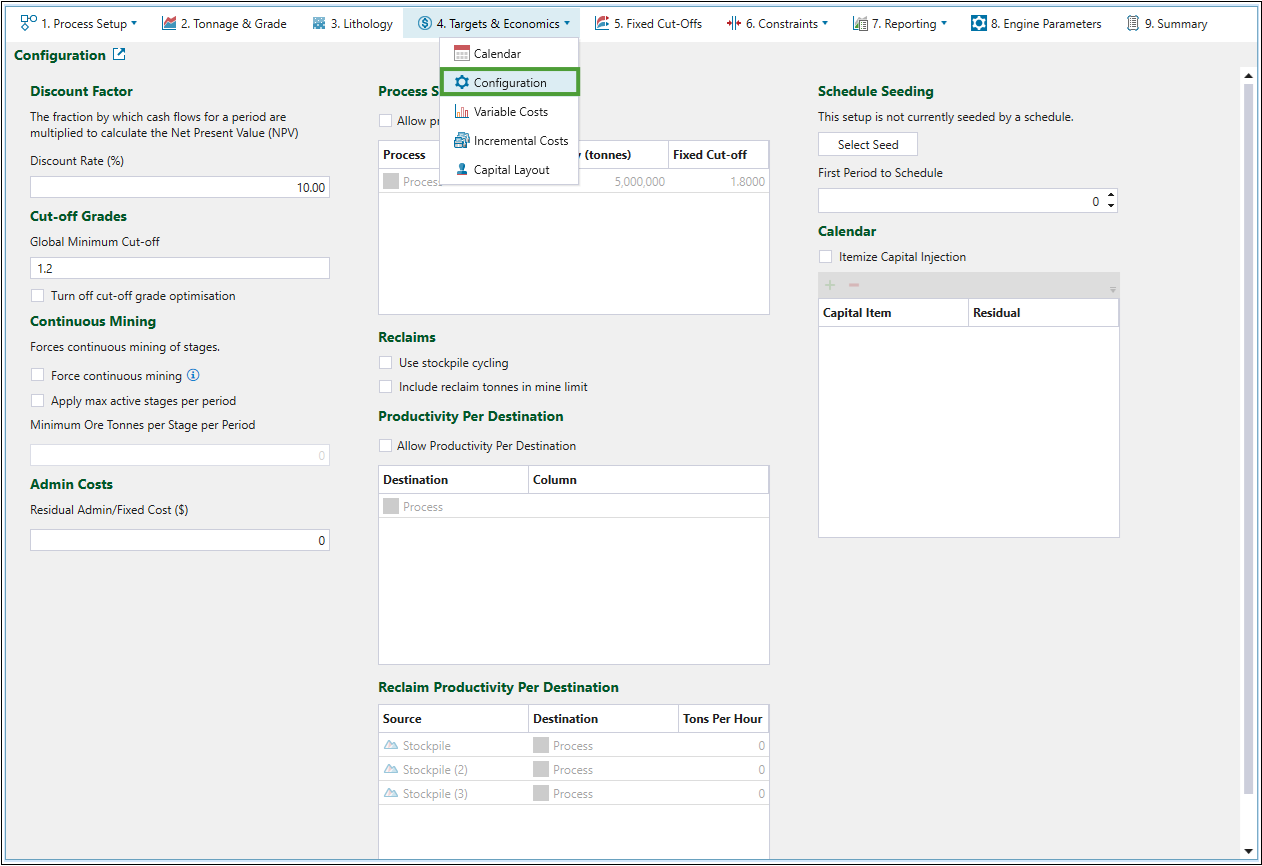Click the green plus icon above Capital Item
The height and width of the screenshot is (866, 1262).
tap(830, 285)
